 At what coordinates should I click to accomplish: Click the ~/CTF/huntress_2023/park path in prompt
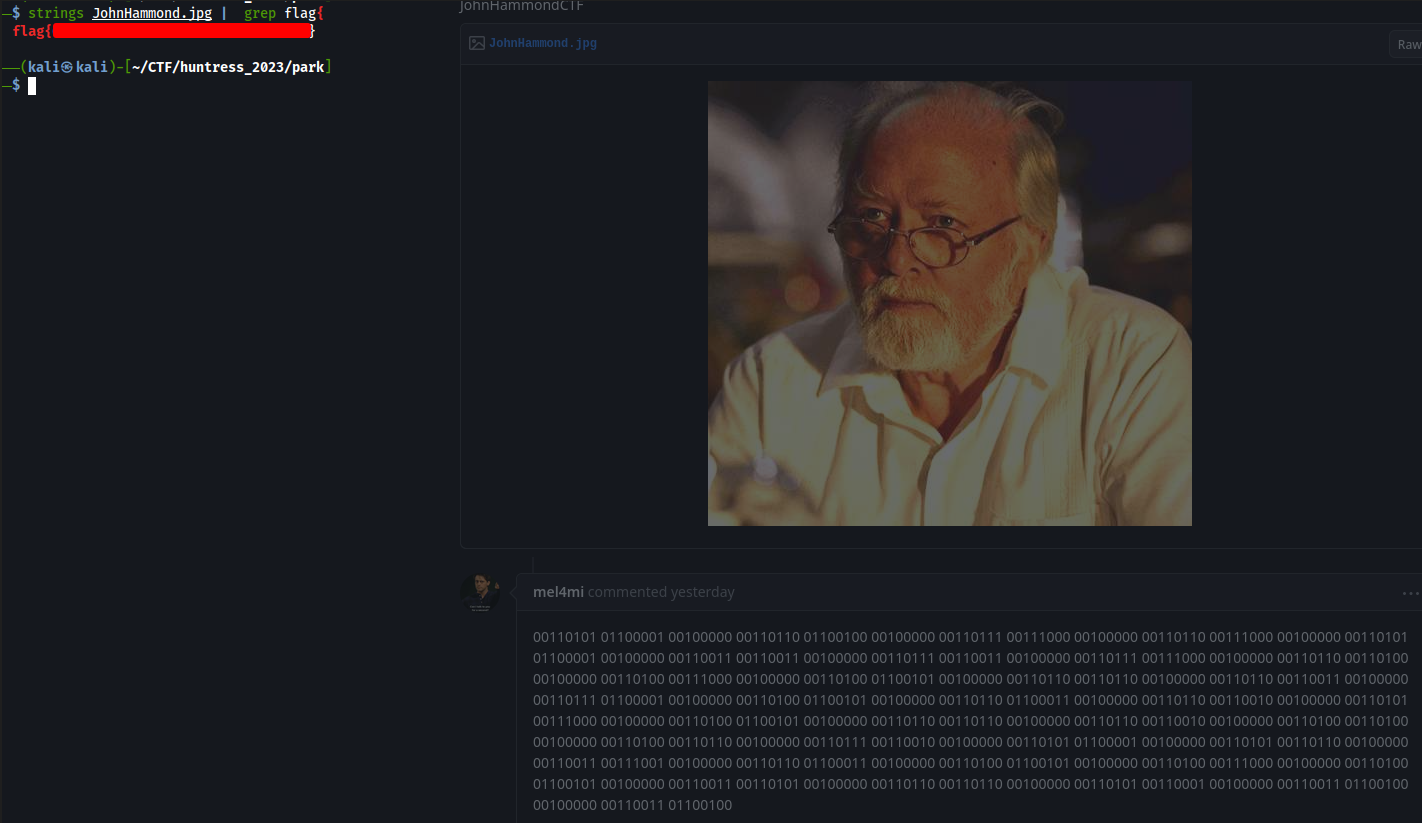(228, 68)
